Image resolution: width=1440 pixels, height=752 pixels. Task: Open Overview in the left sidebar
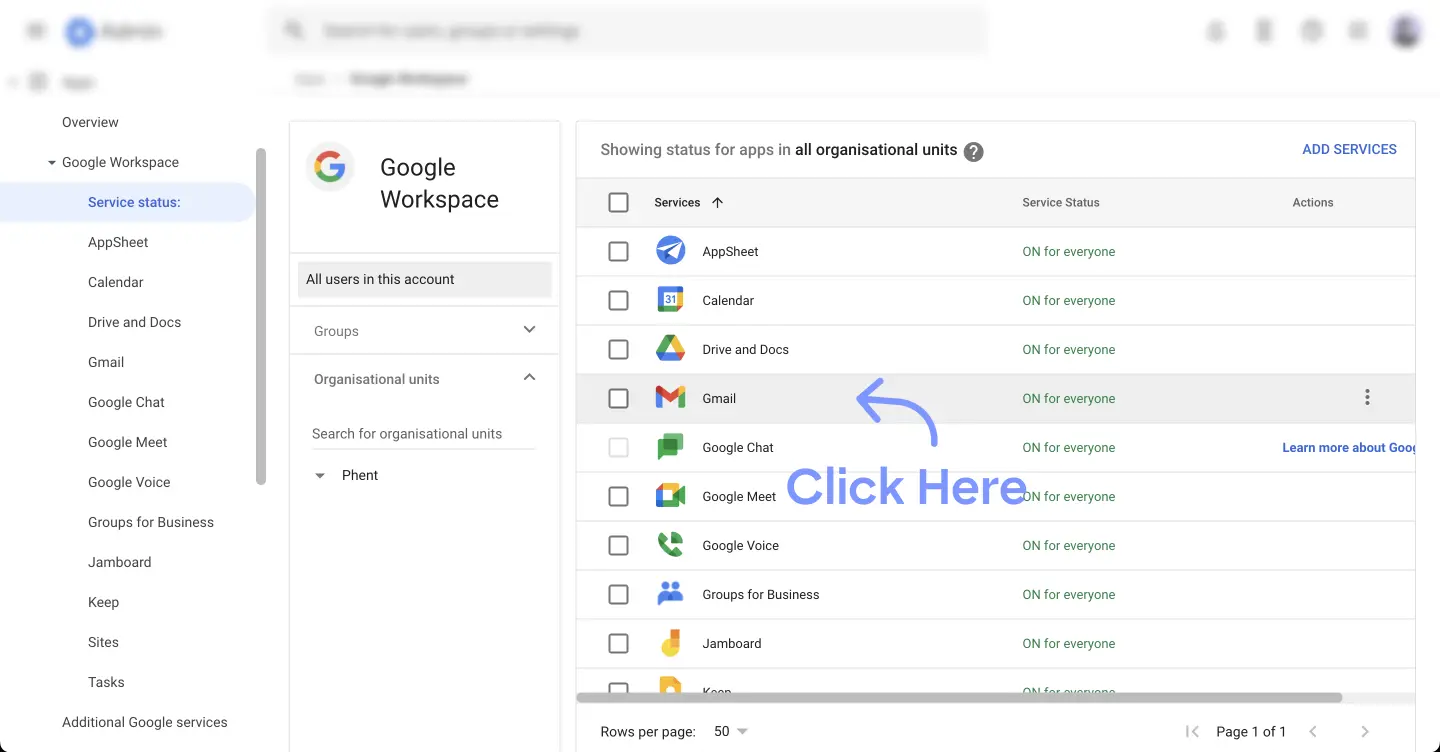click(x=90, y=122)
